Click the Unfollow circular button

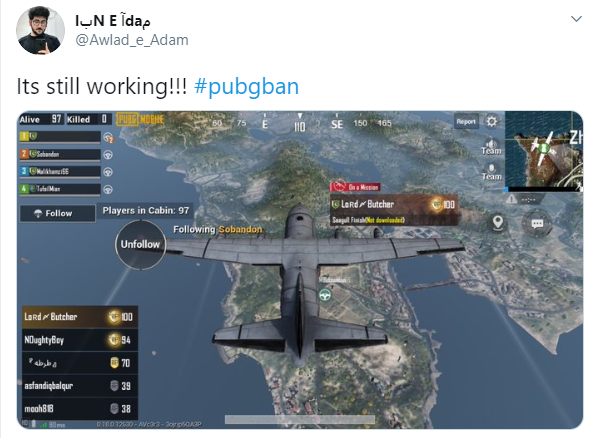coord(140,244)
